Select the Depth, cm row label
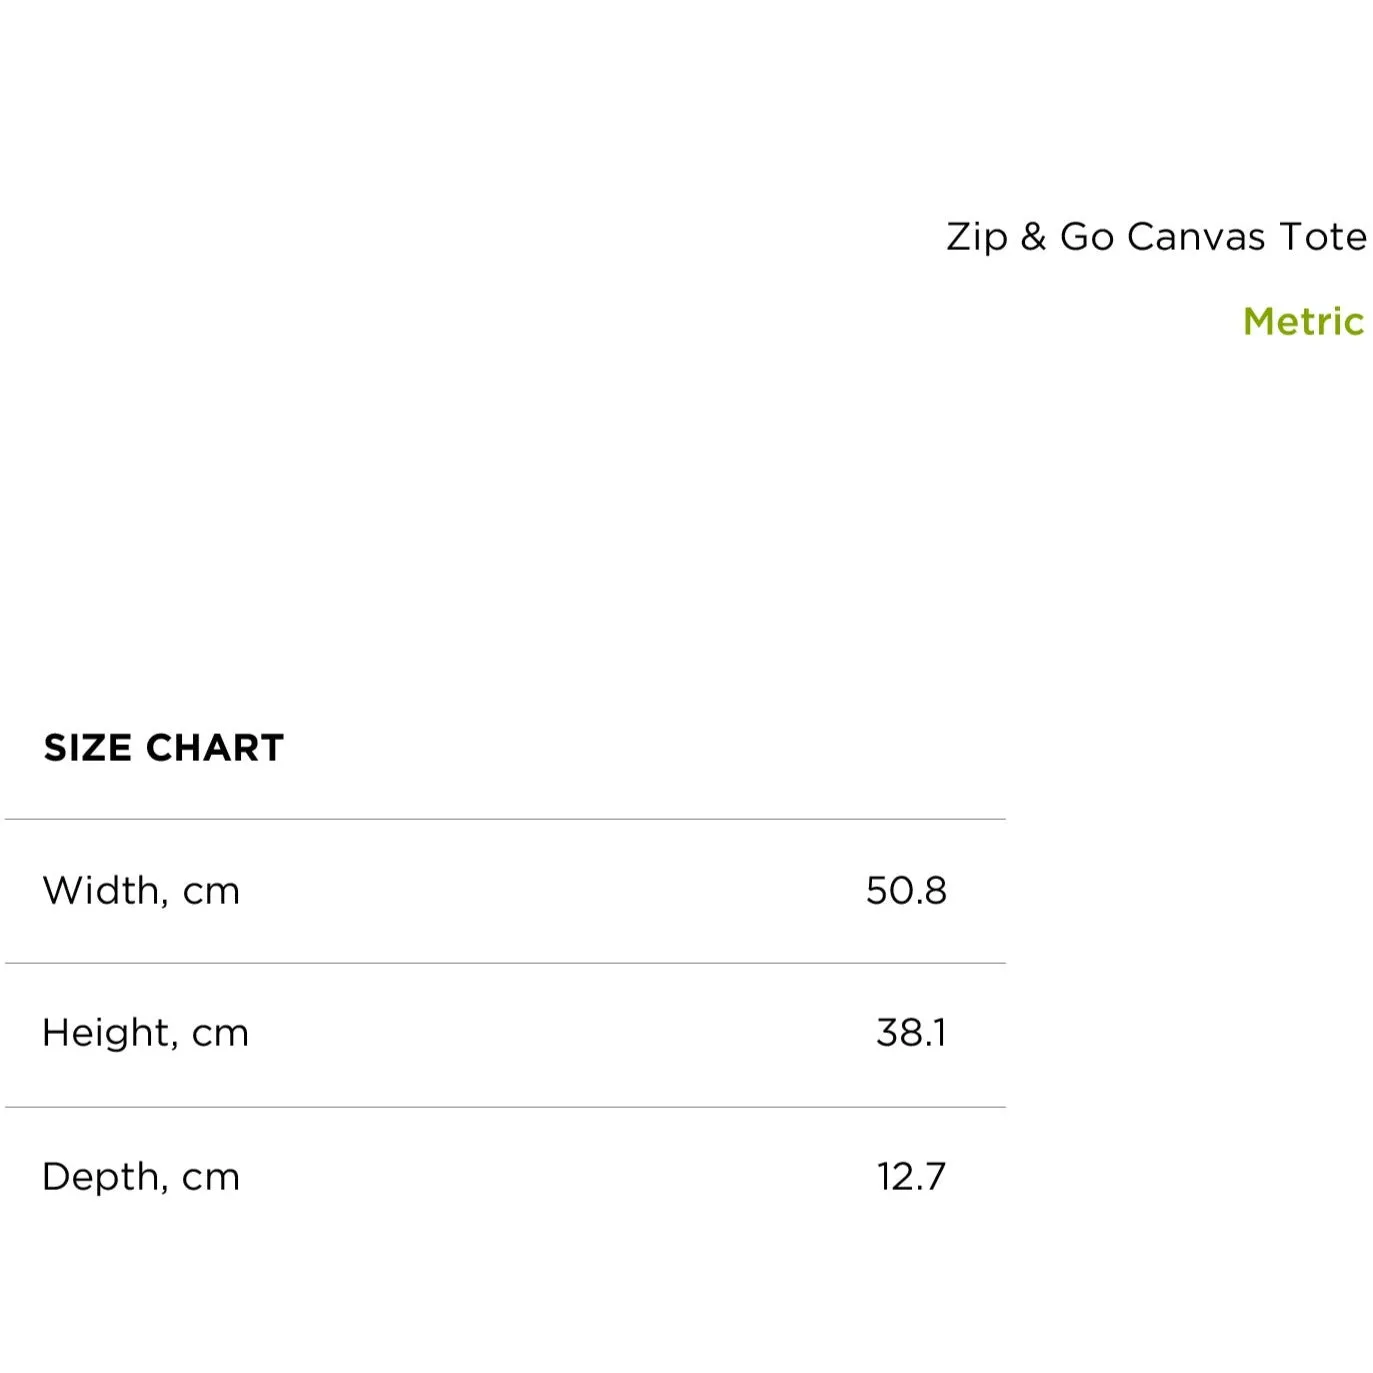Screen dimensions: 1373x1373 point(141,1176)
